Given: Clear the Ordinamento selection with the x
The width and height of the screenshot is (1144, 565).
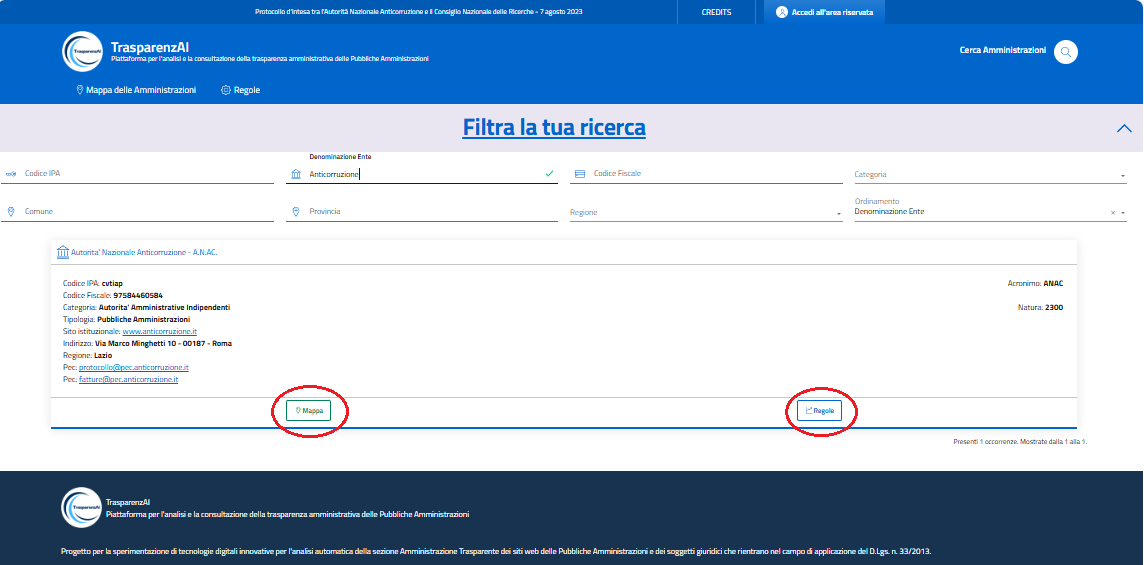Looking at the screenshot, I should [1113, 212].
